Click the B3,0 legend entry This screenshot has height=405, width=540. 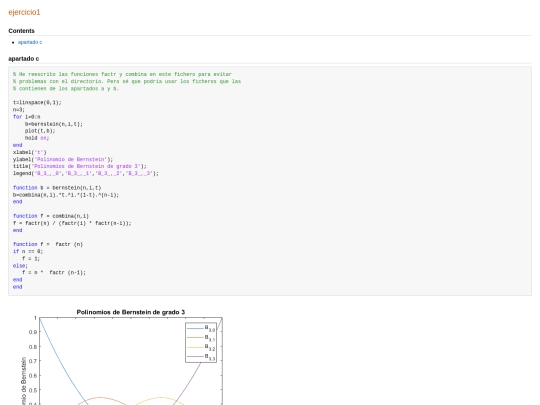(201, 328)
